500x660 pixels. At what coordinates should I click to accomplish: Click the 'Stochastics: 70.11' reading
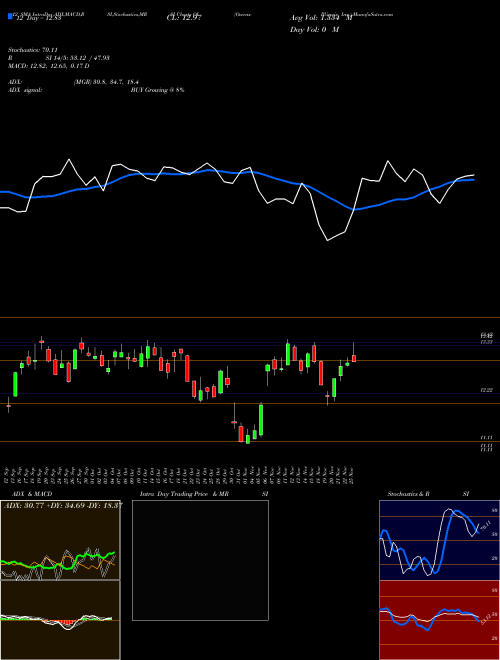[x=32, y=50]
